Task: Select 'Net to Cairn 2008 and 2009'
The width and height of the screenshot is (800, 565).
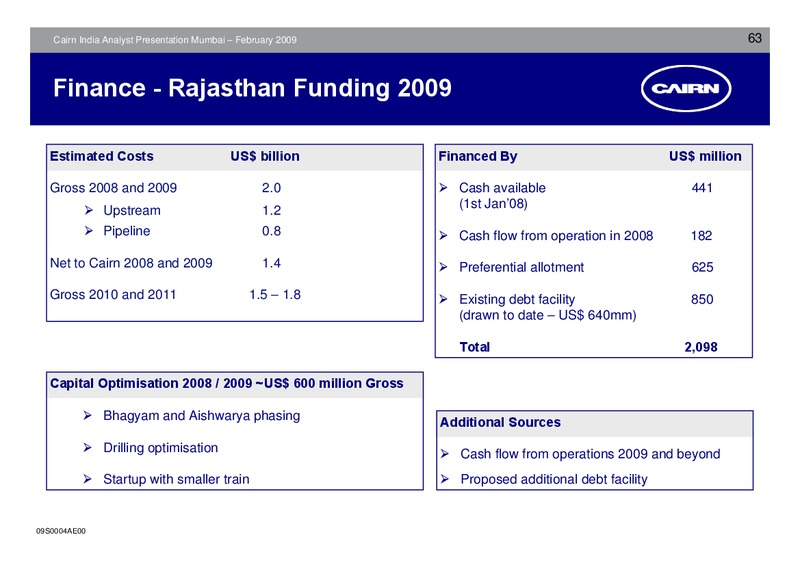Action: pyautogui.click(x=131, y=263)
